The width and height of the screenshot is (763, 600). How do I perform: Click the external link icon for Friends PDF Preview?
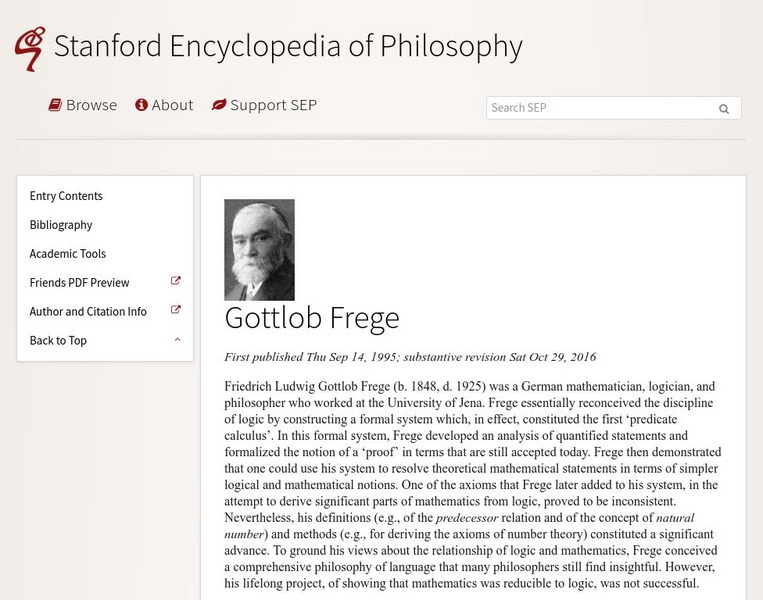pyautogui.click(x=176, y=282)
